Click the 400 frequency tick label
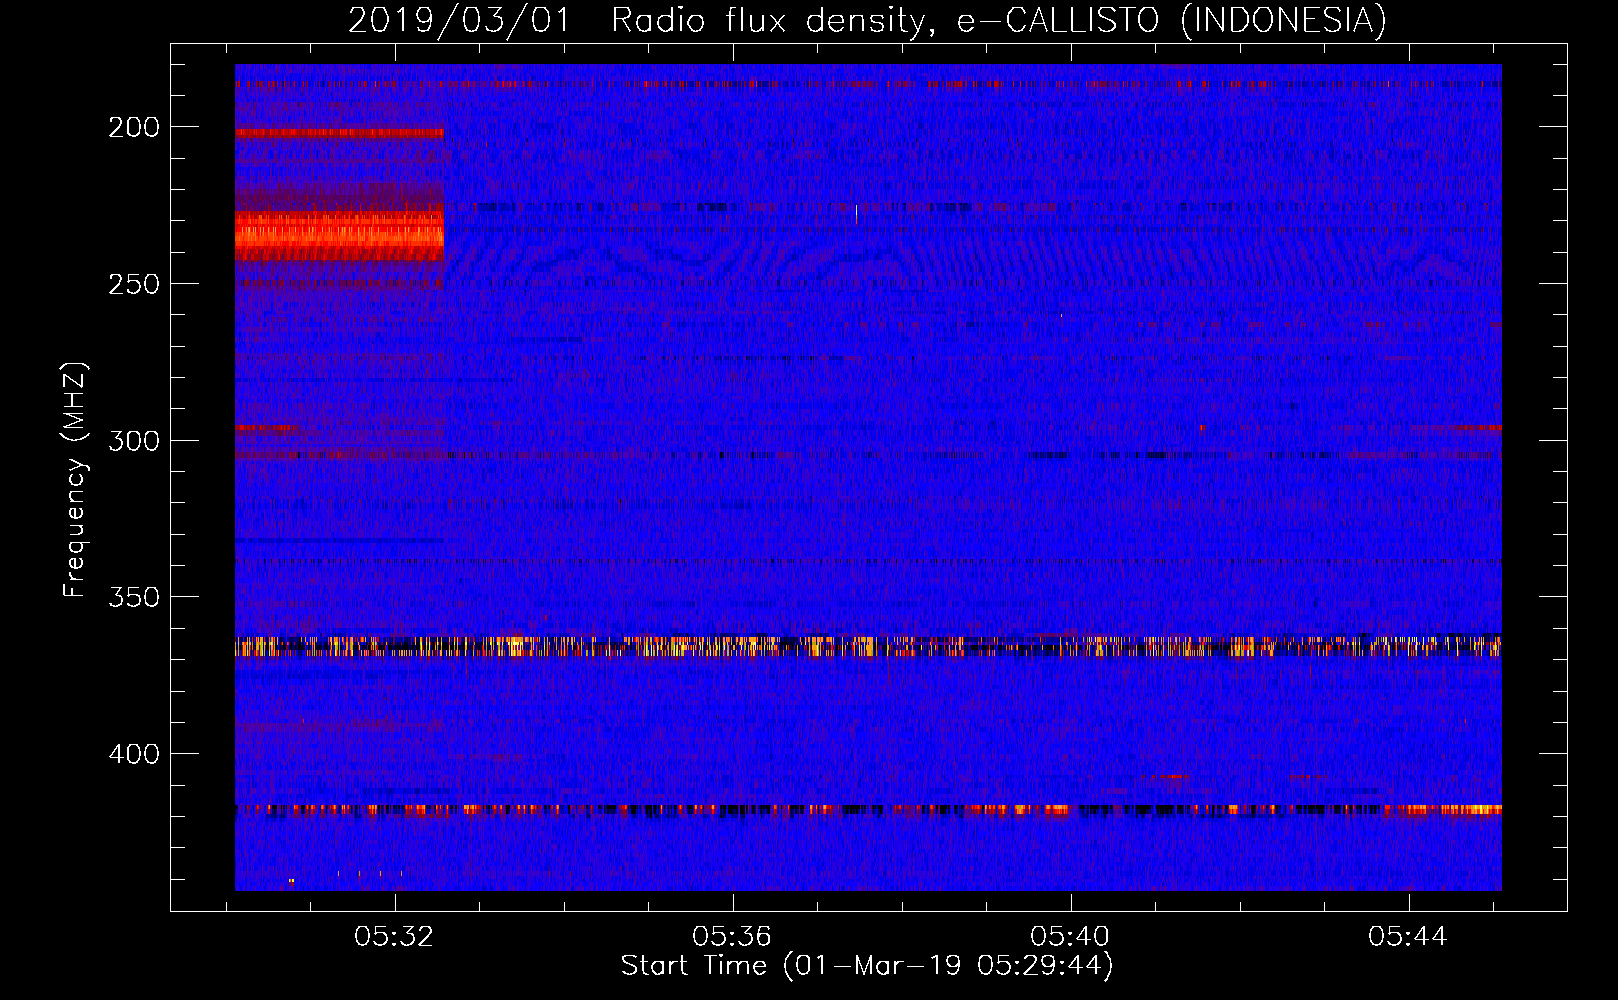The width and height of the screenshot is (1618, 1000). (x=134, y=753)
